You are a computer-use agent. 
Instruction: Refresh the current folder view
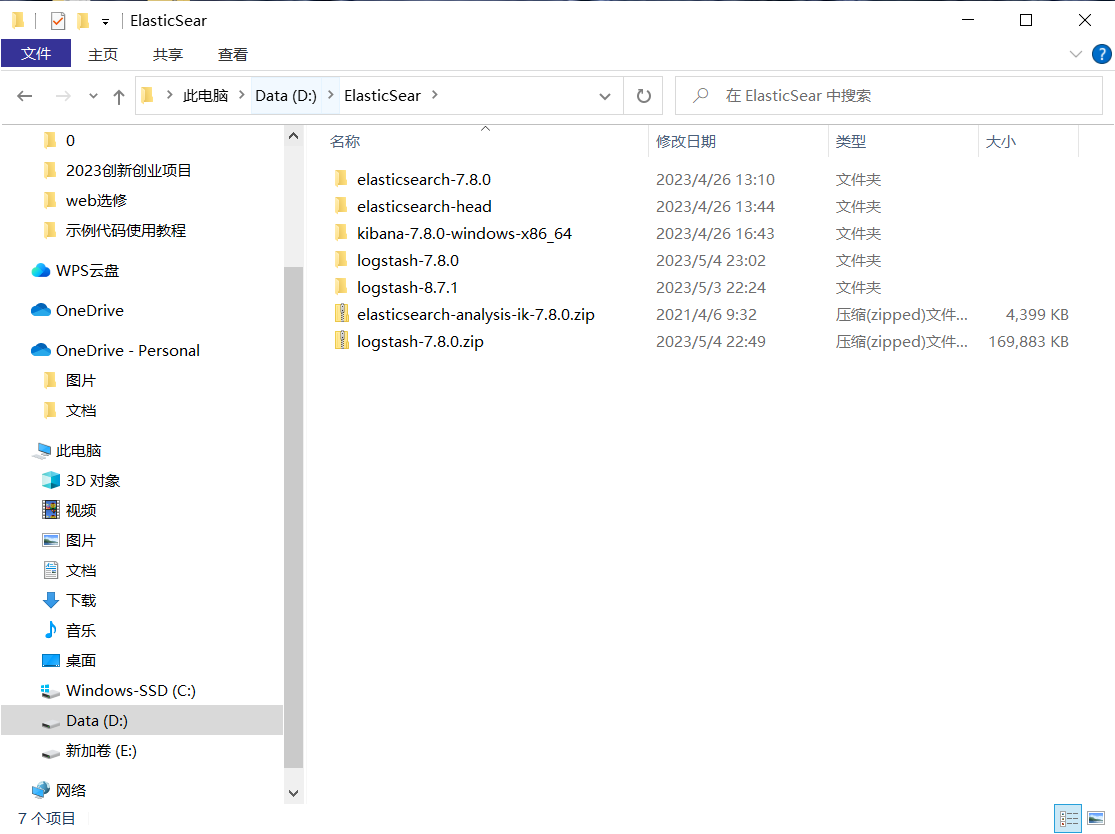coord(644,96)
